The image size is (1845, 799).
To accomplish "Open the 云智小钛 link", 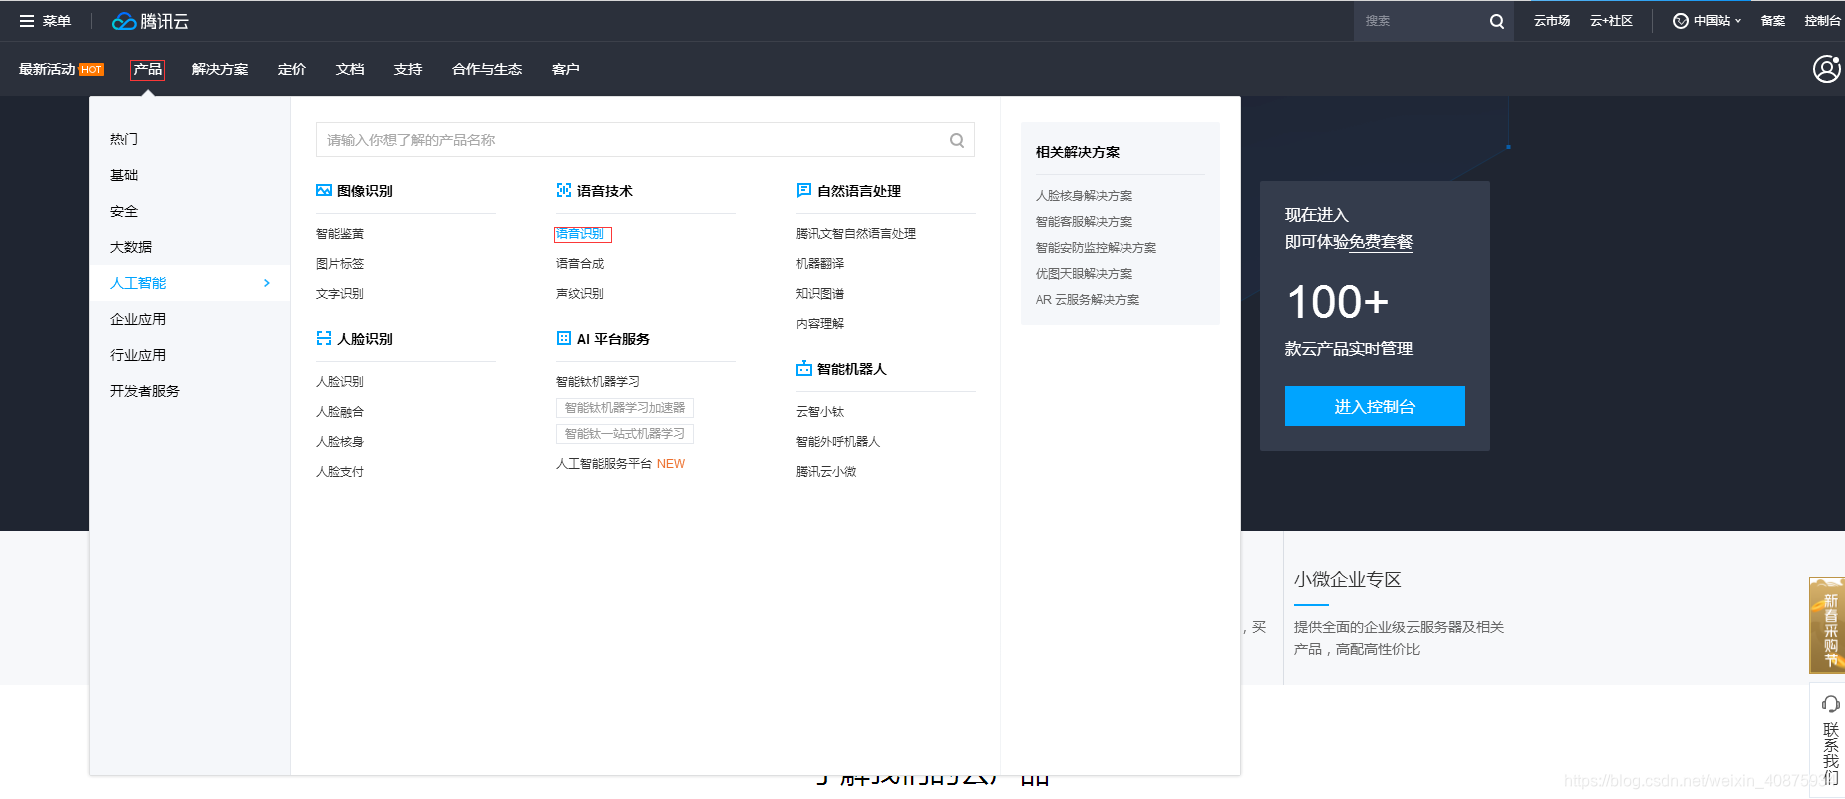I will click(x=820, y=411).
